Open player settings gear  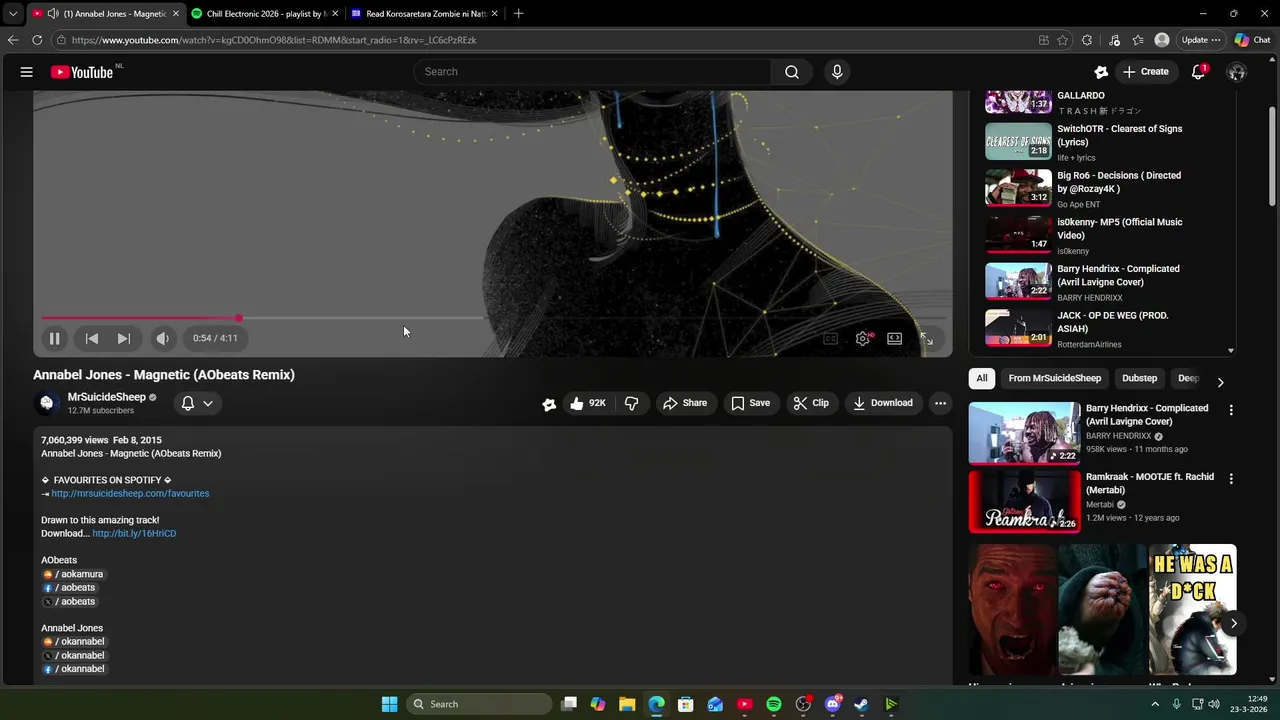coord(863,339)
